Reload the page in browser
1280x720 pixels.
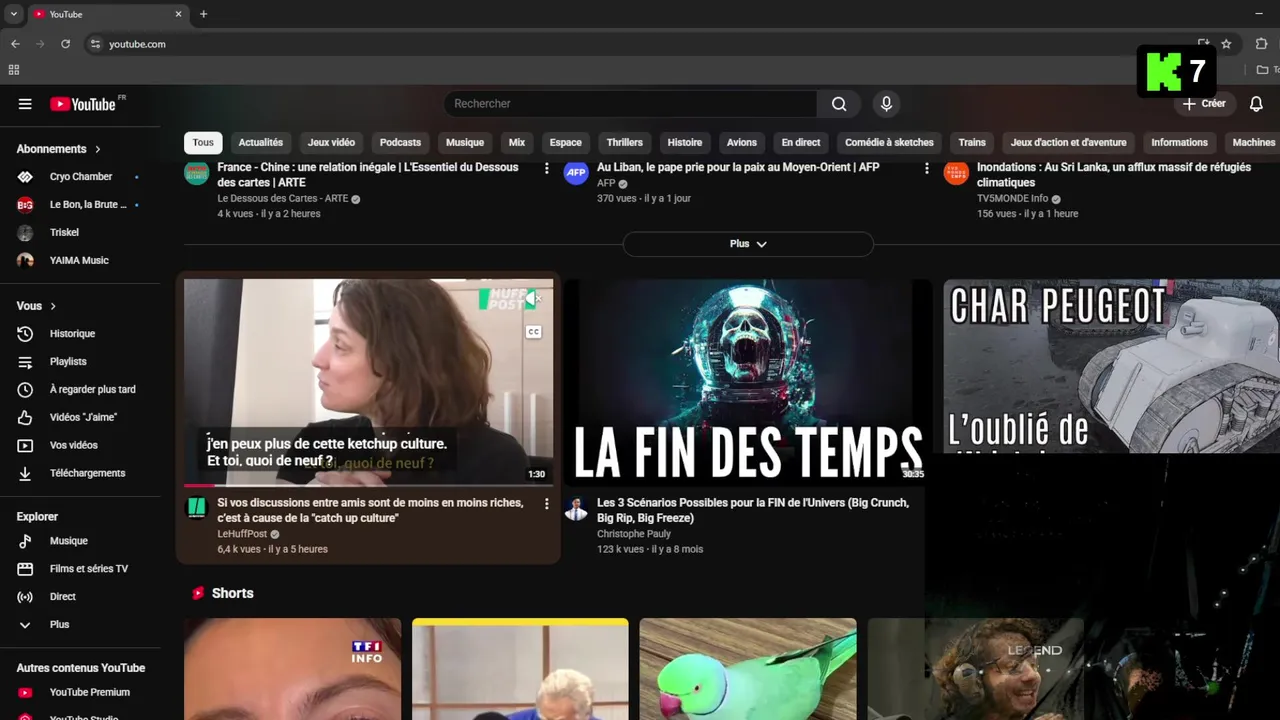pos(65,44)
